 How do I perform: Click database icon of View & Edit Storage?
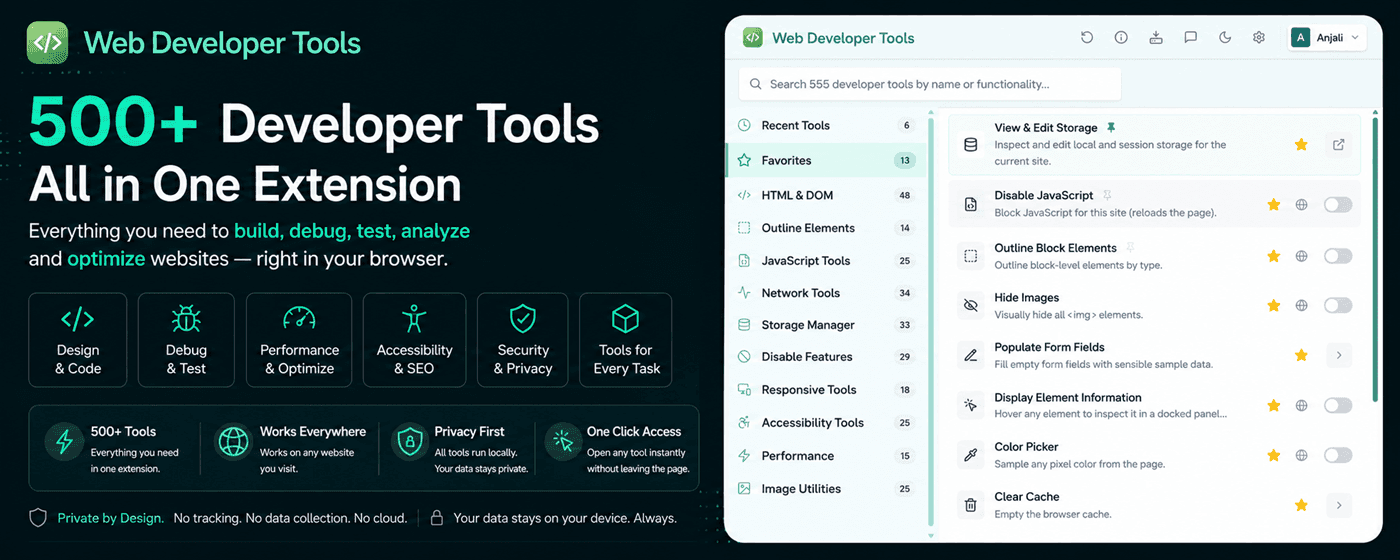[x=970, y=145]
